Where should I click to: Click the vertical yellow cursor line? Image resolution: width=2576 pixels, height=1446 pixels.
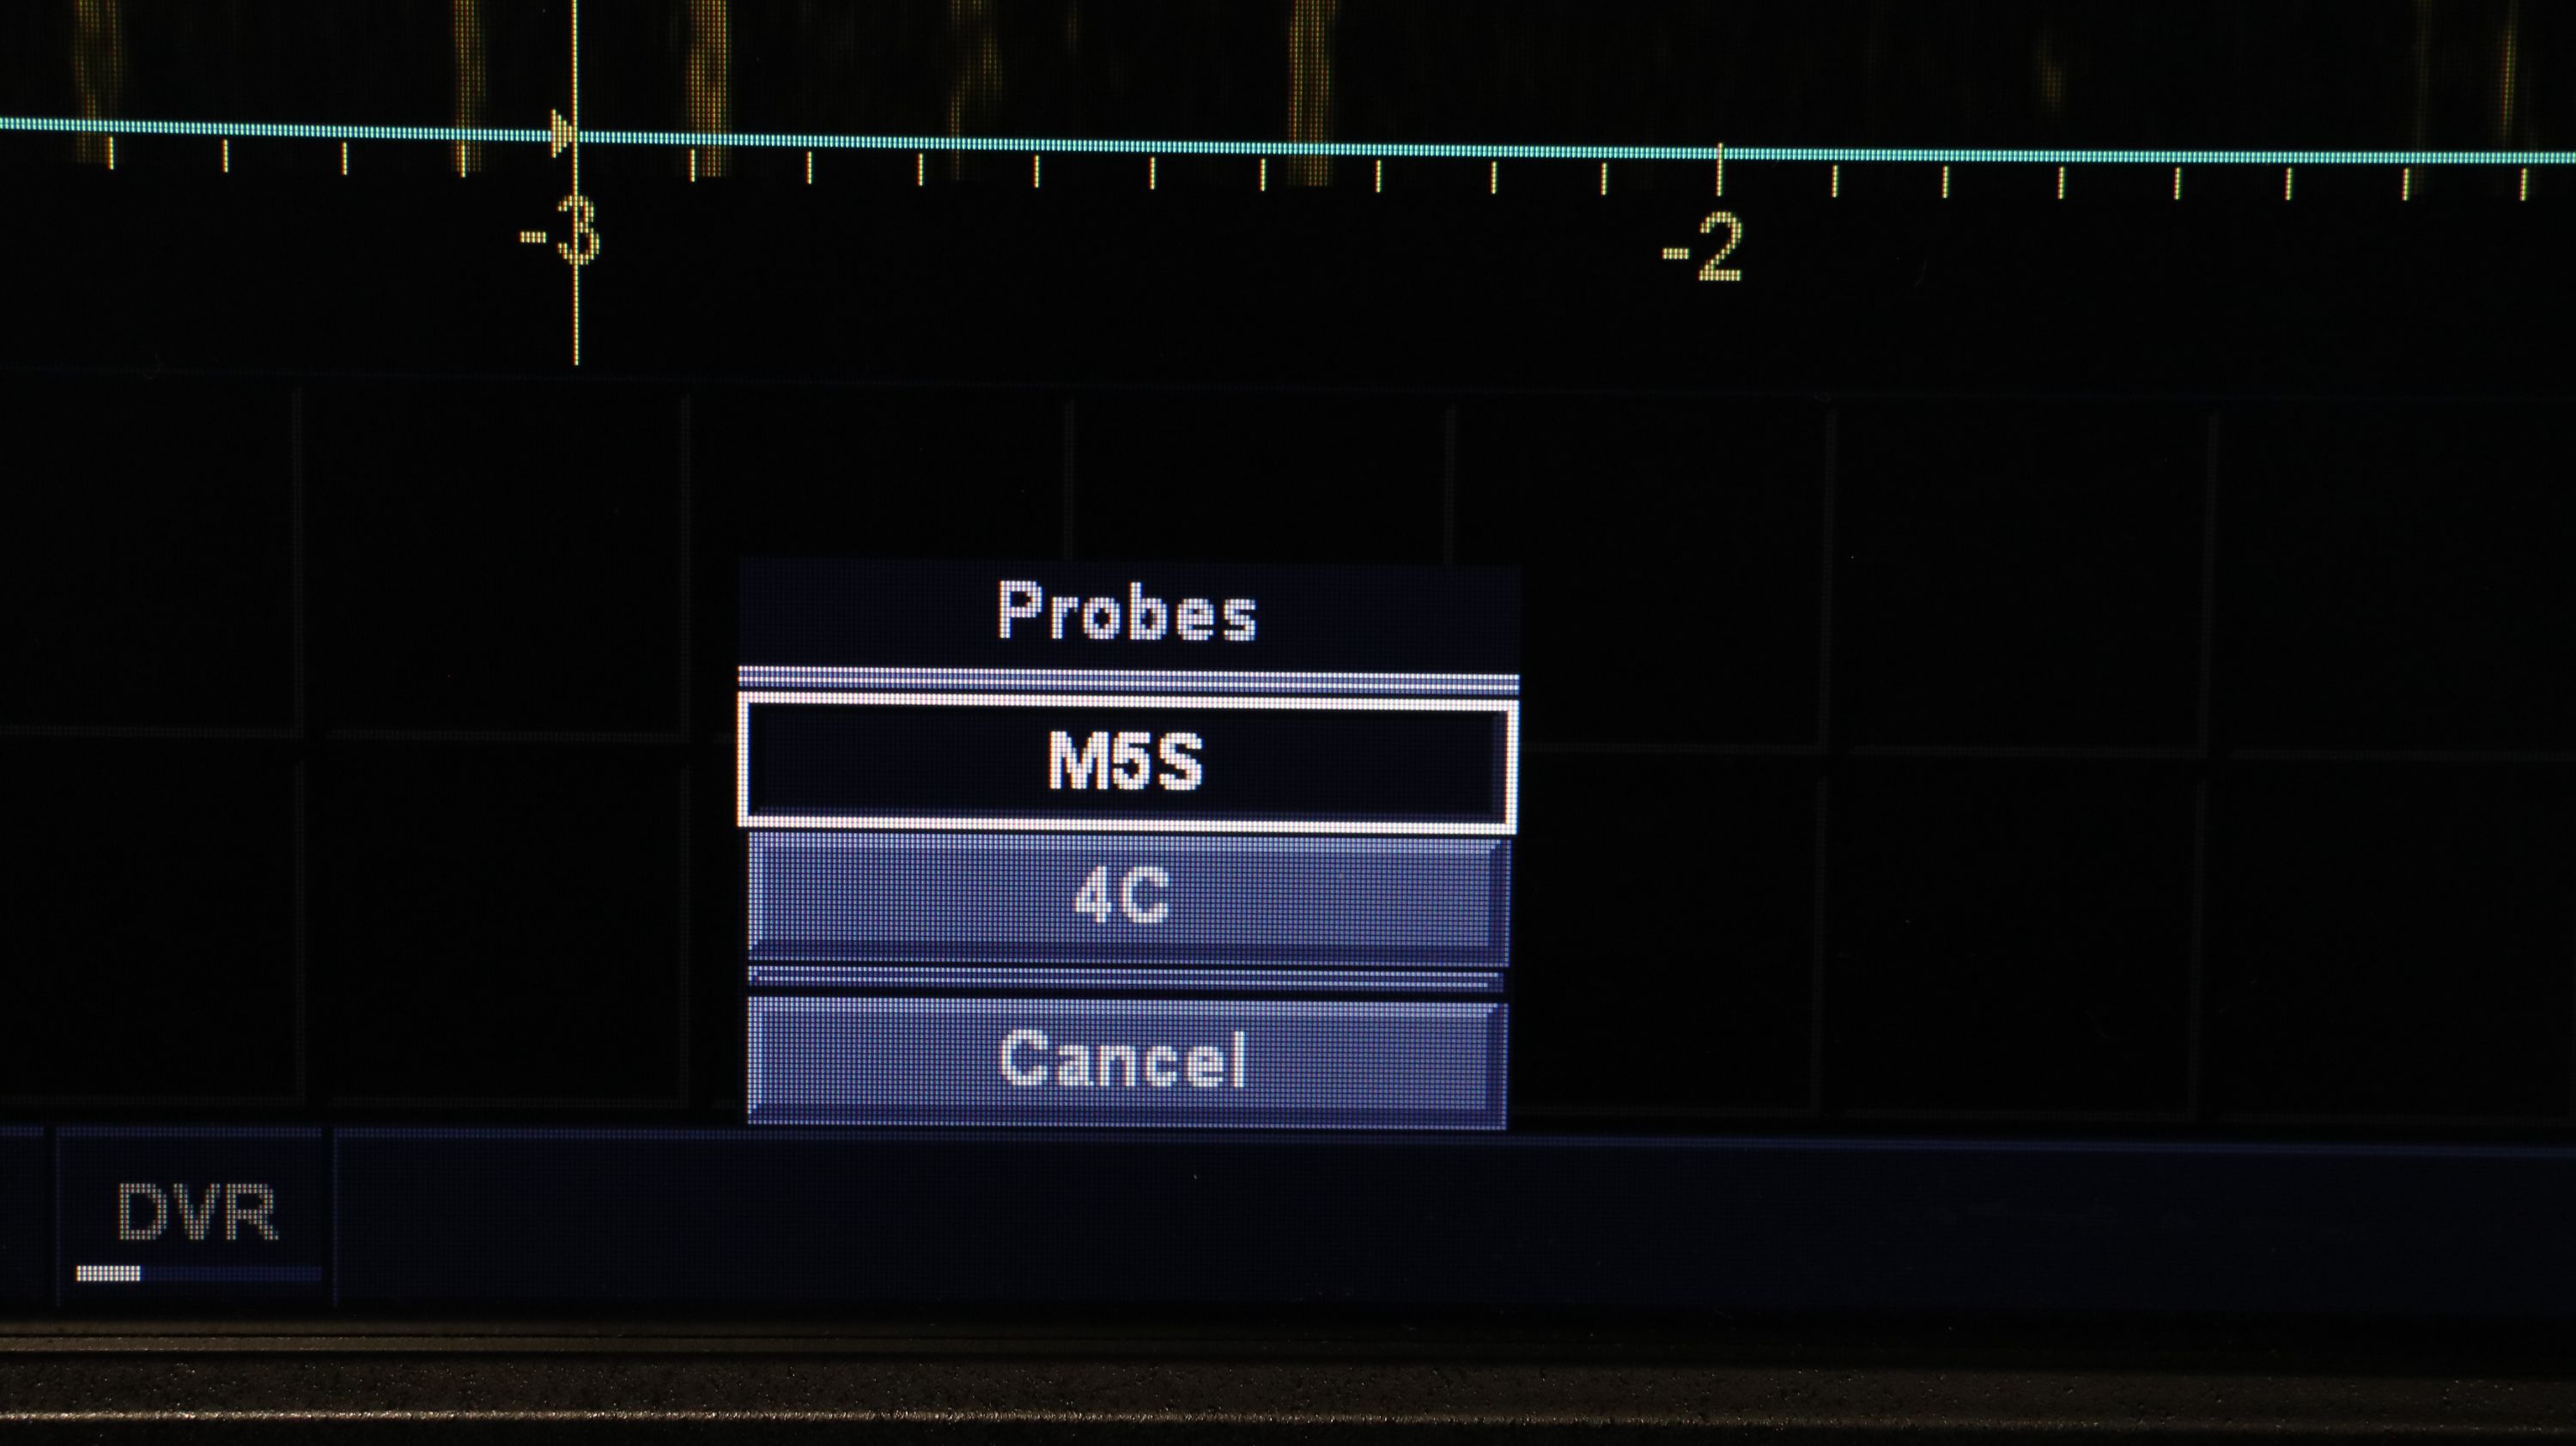[576, 182]
